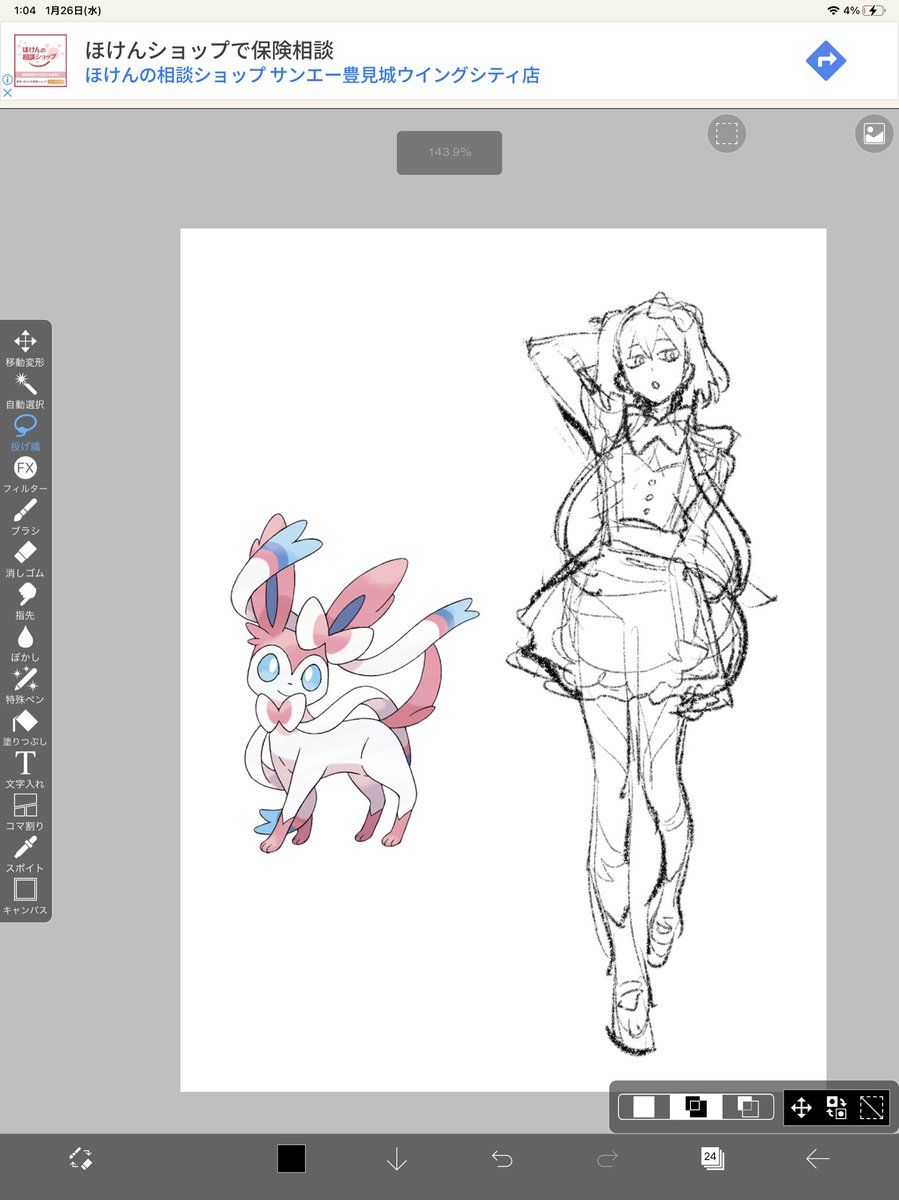This screenshot has width=899, height=1200.
Task: Tap the ad's ほけんの相談ショップ thumbnail image
Action: point(41,61)
